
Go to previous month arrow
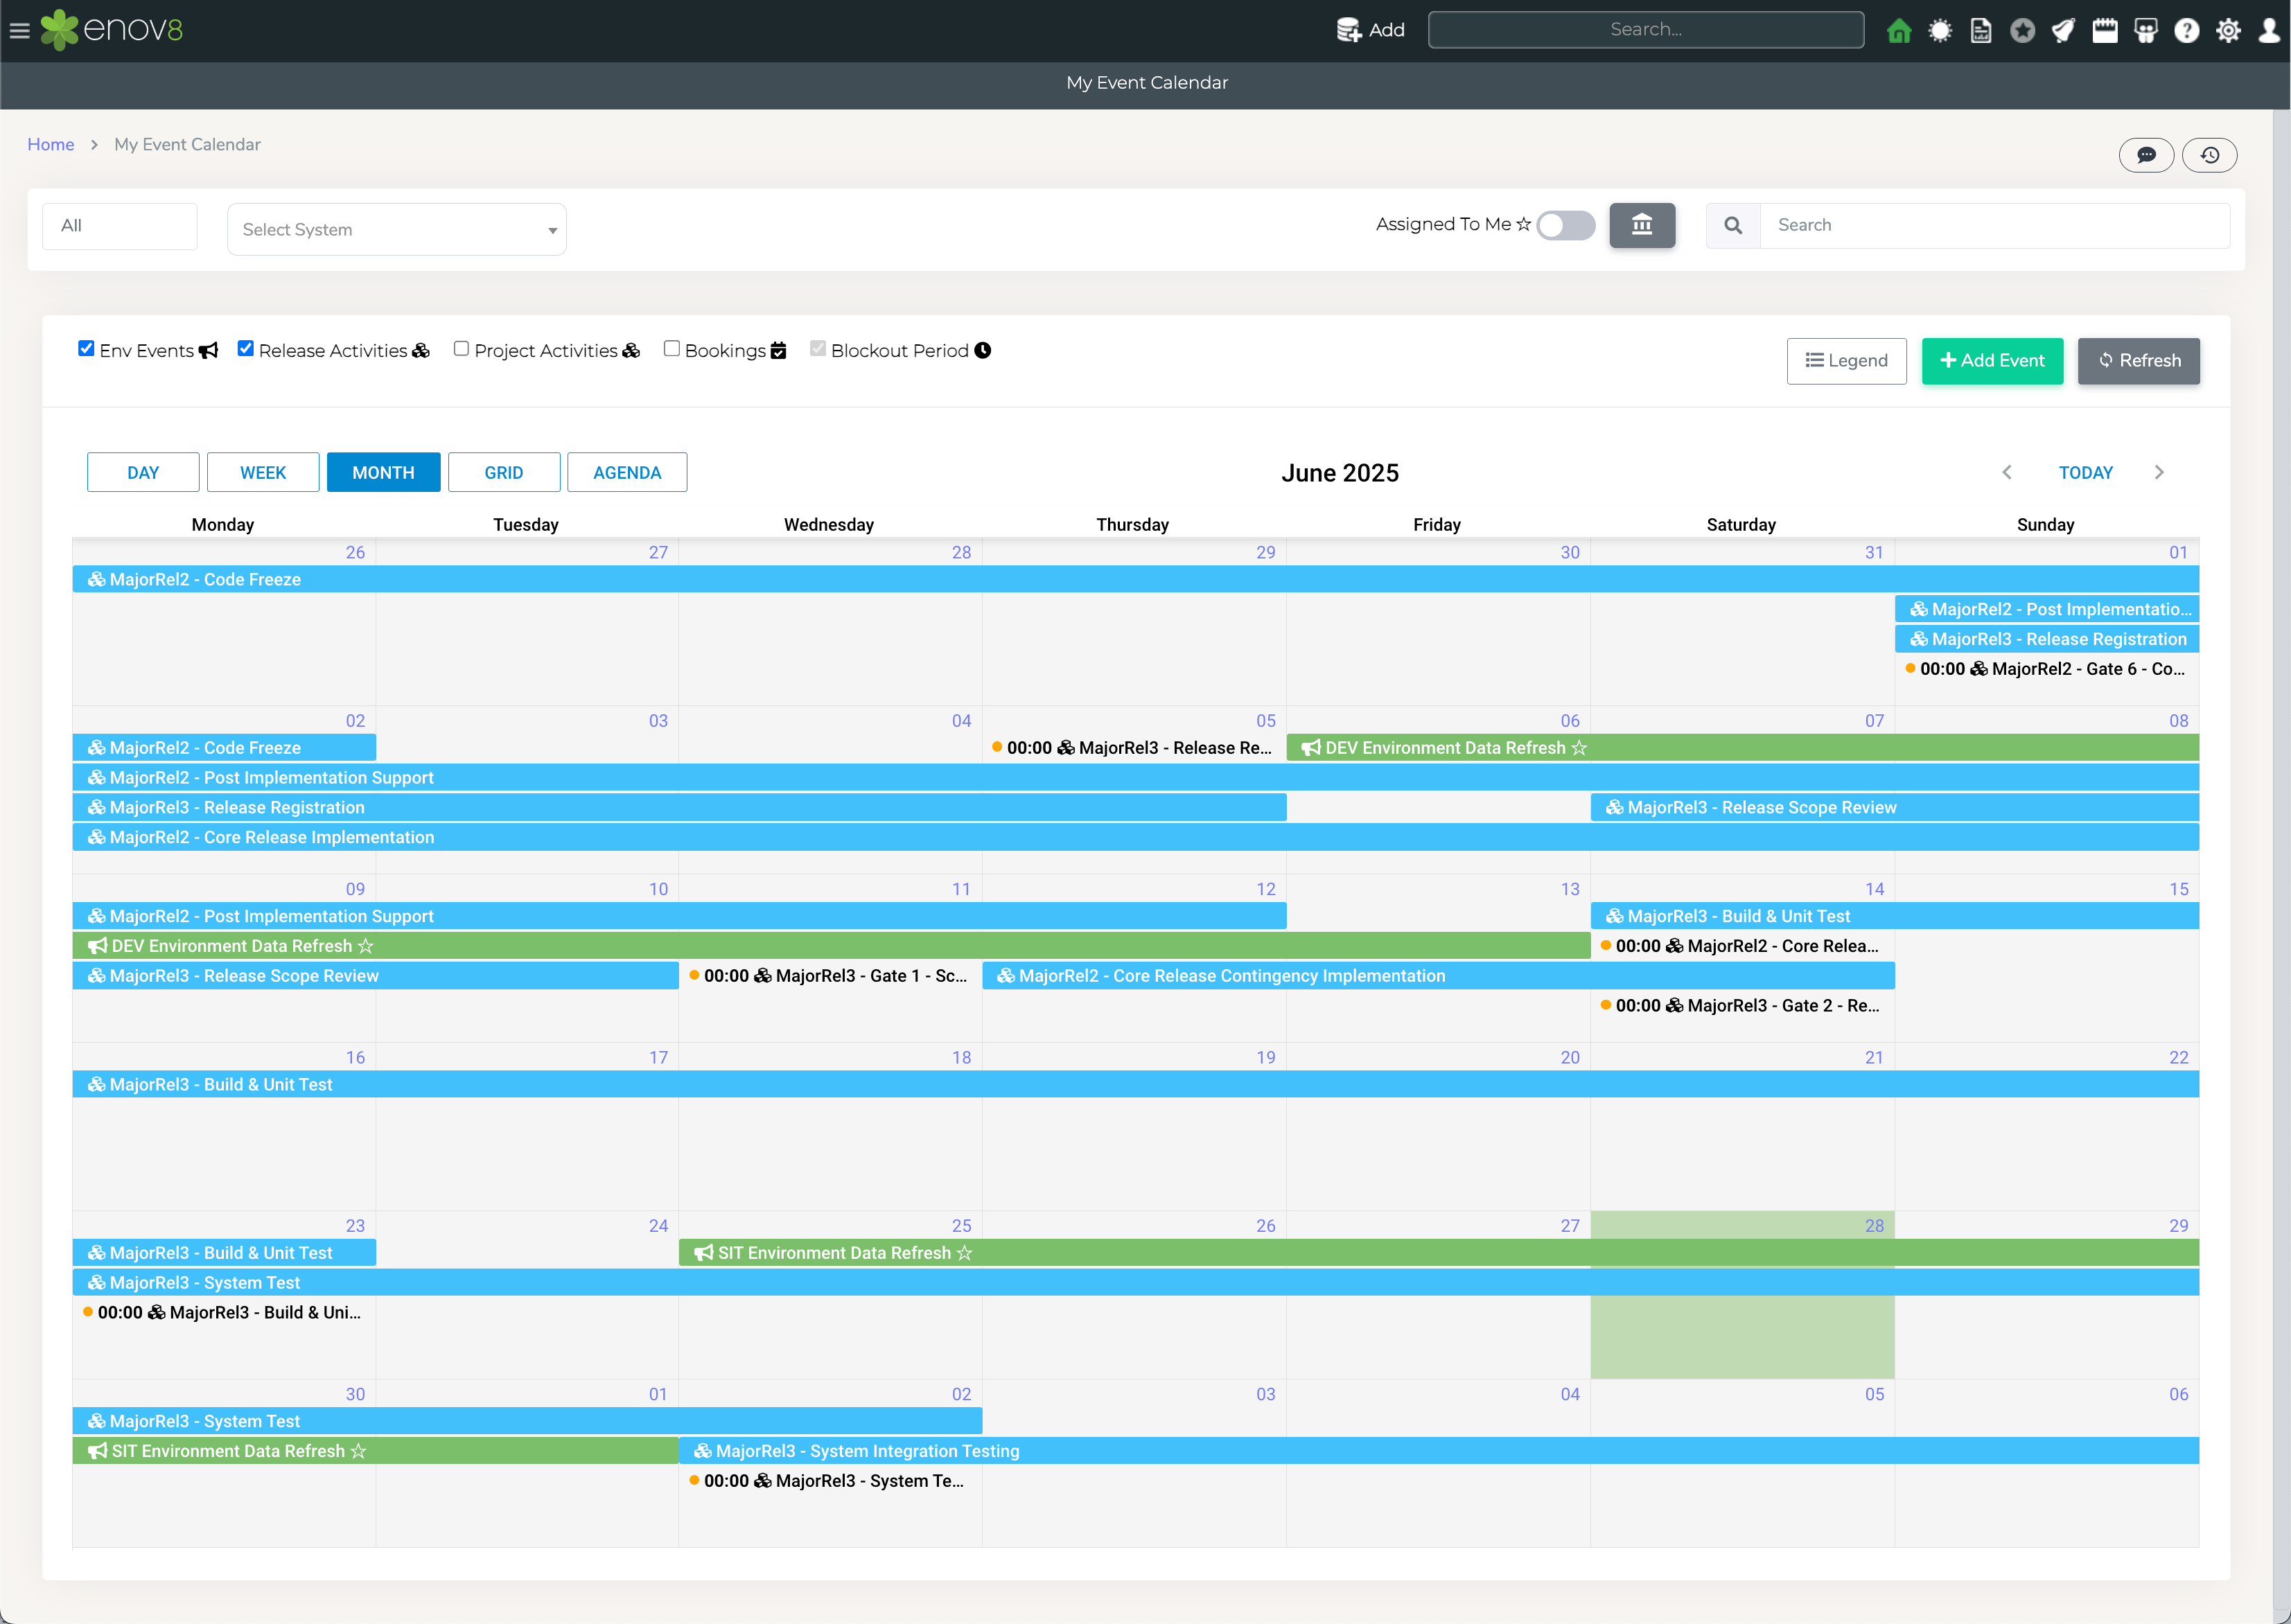coord(2006,472)
